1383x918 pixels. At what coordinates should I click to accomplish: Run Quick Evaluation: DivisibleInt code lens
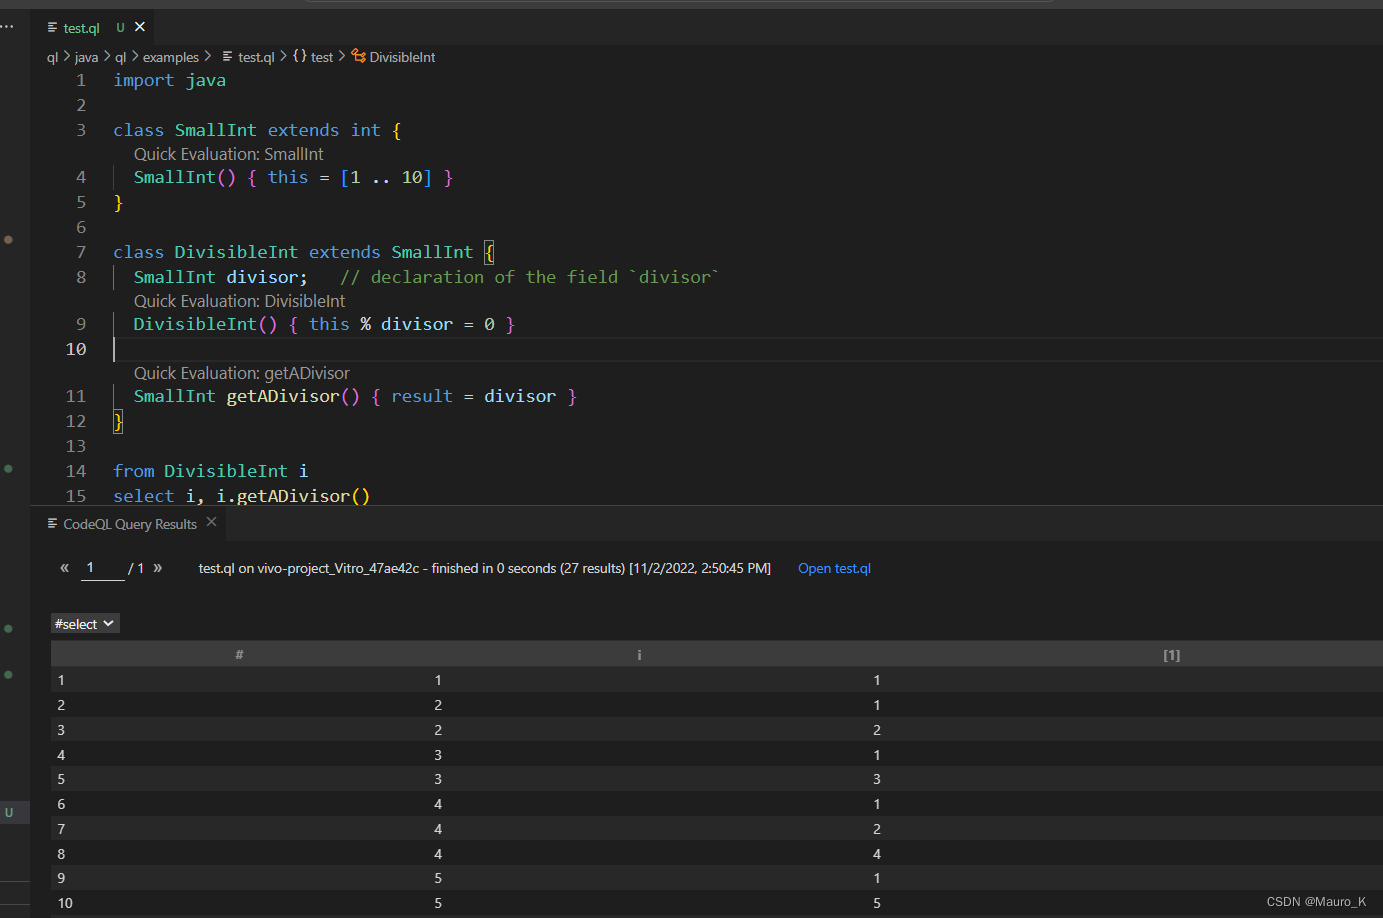click(239, 301)
